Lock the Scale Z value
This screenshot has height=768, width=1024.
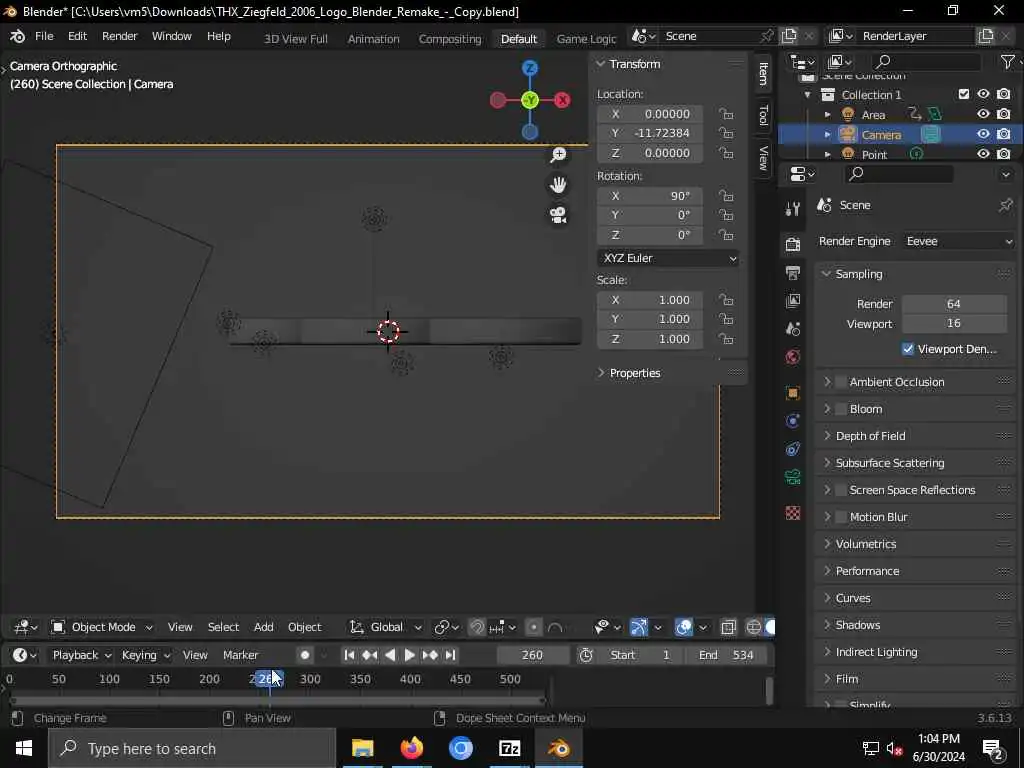[x=726, y=338]
